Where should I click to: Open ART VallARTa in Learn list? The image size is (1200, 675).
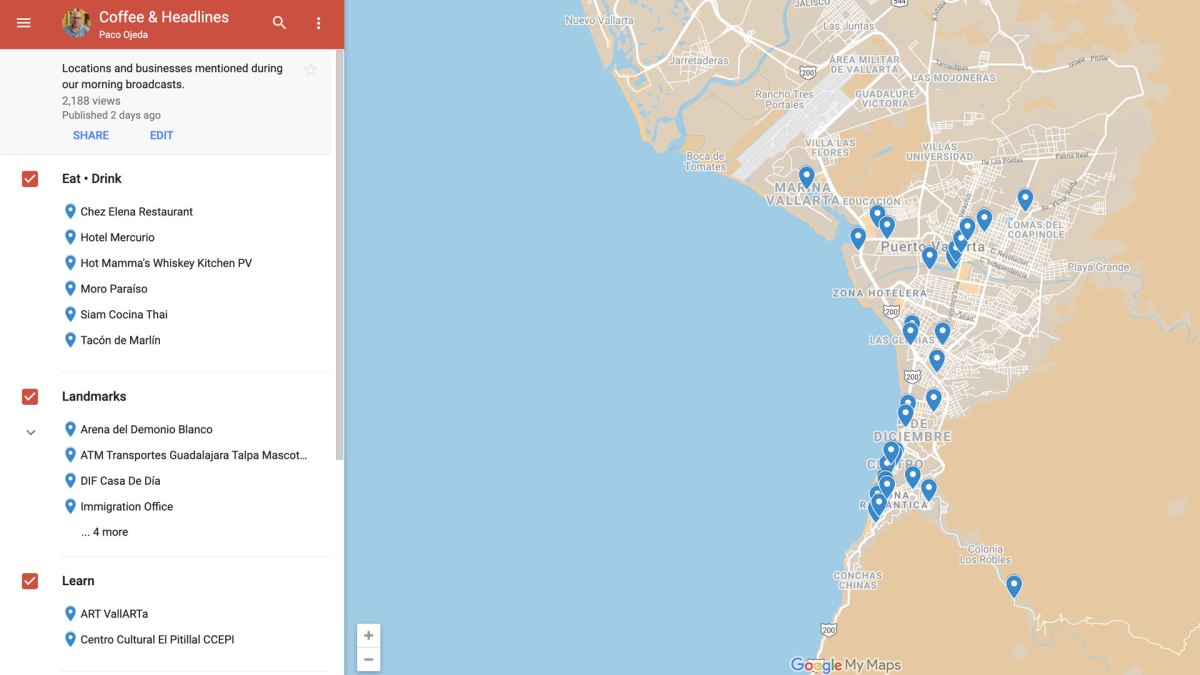[x=114, y=614]
